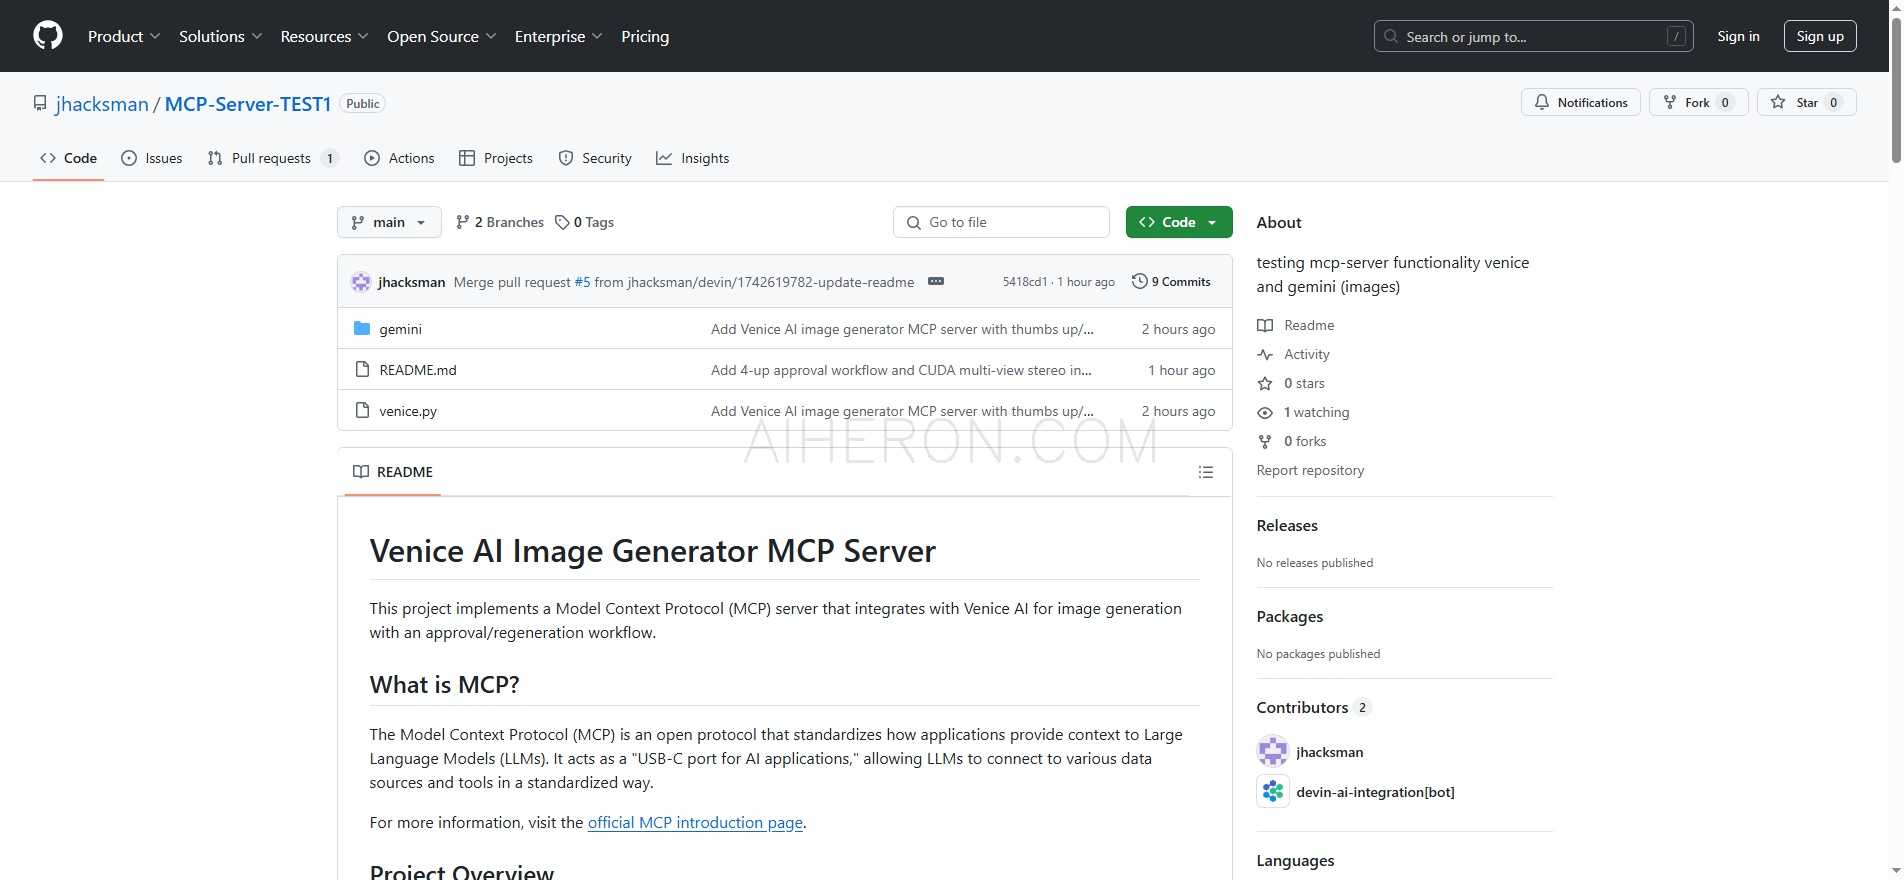The width and height of the screenshot is (1904, 880).
Task: Open commit hash 5418cd1
Action: click(1025, 282)
